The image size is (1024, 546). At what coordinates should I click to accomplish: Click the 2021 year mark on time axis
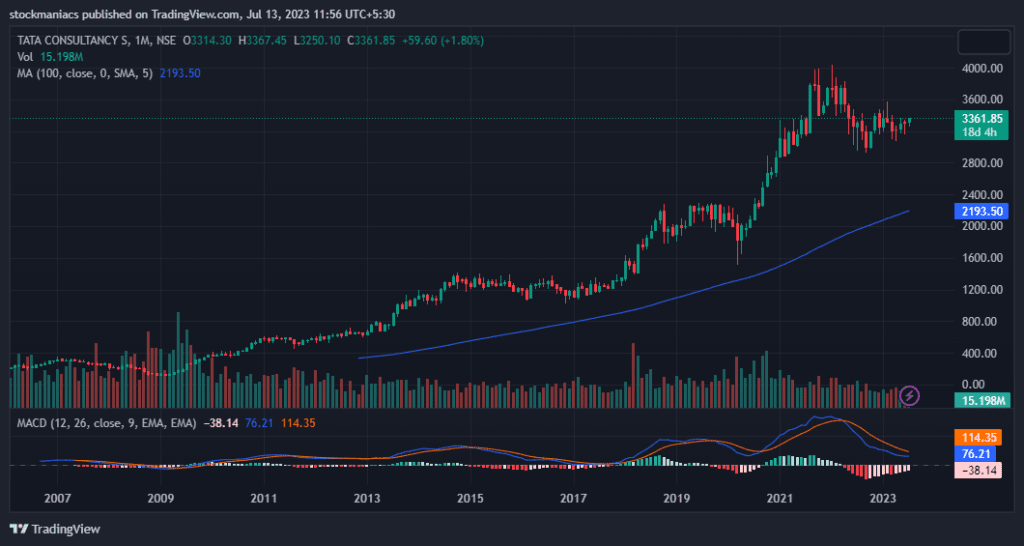pos(780,498)
